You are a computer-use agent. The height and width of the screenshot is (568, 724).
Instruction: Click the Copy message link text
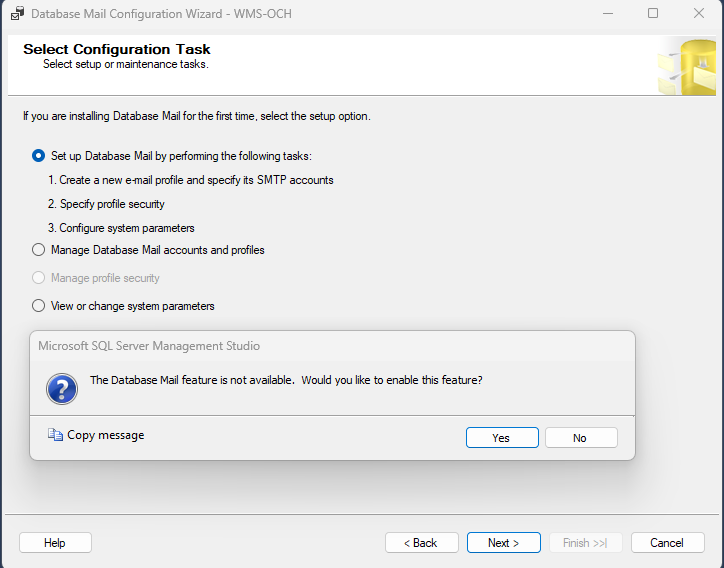coord(106,436)
